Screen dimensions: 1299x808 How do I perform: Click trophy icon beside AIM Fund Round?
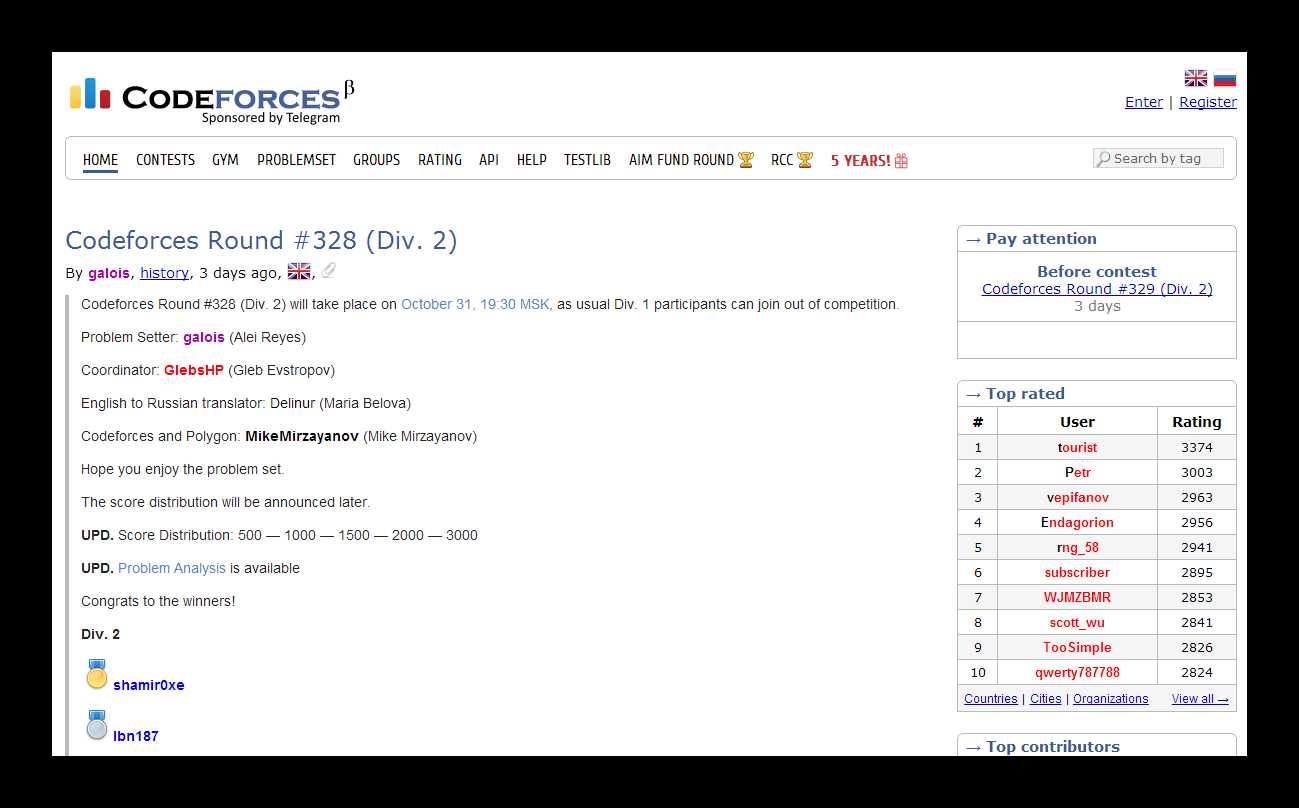(x=746, y=160)
